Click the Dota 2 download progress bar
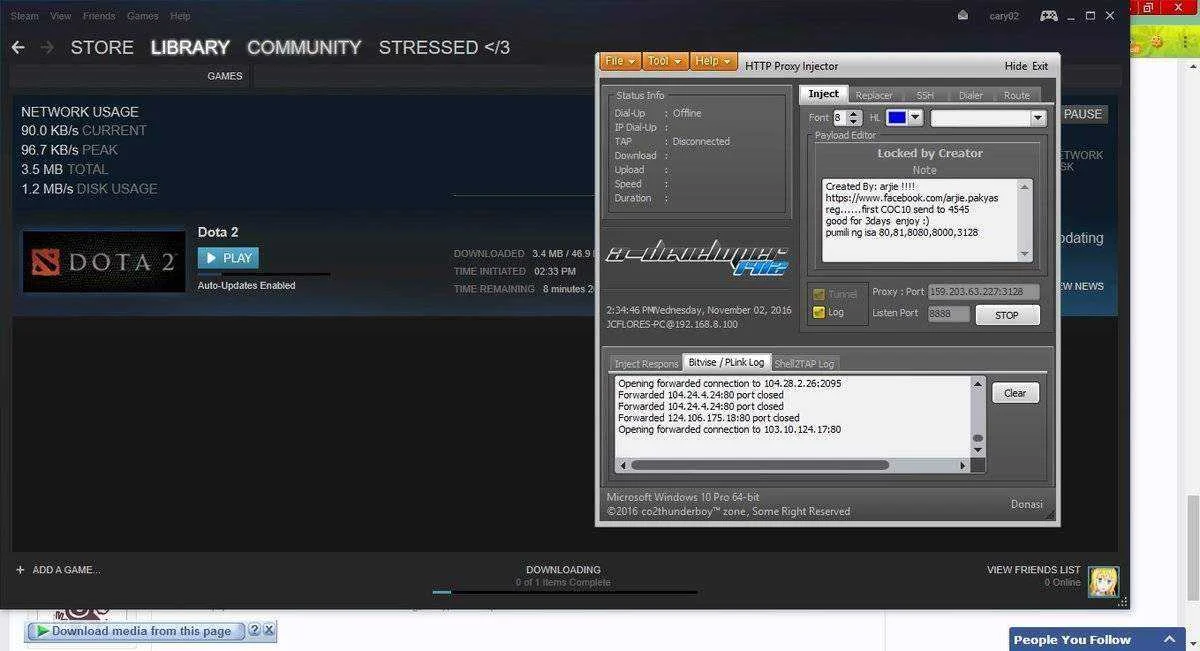 [264, 274]
